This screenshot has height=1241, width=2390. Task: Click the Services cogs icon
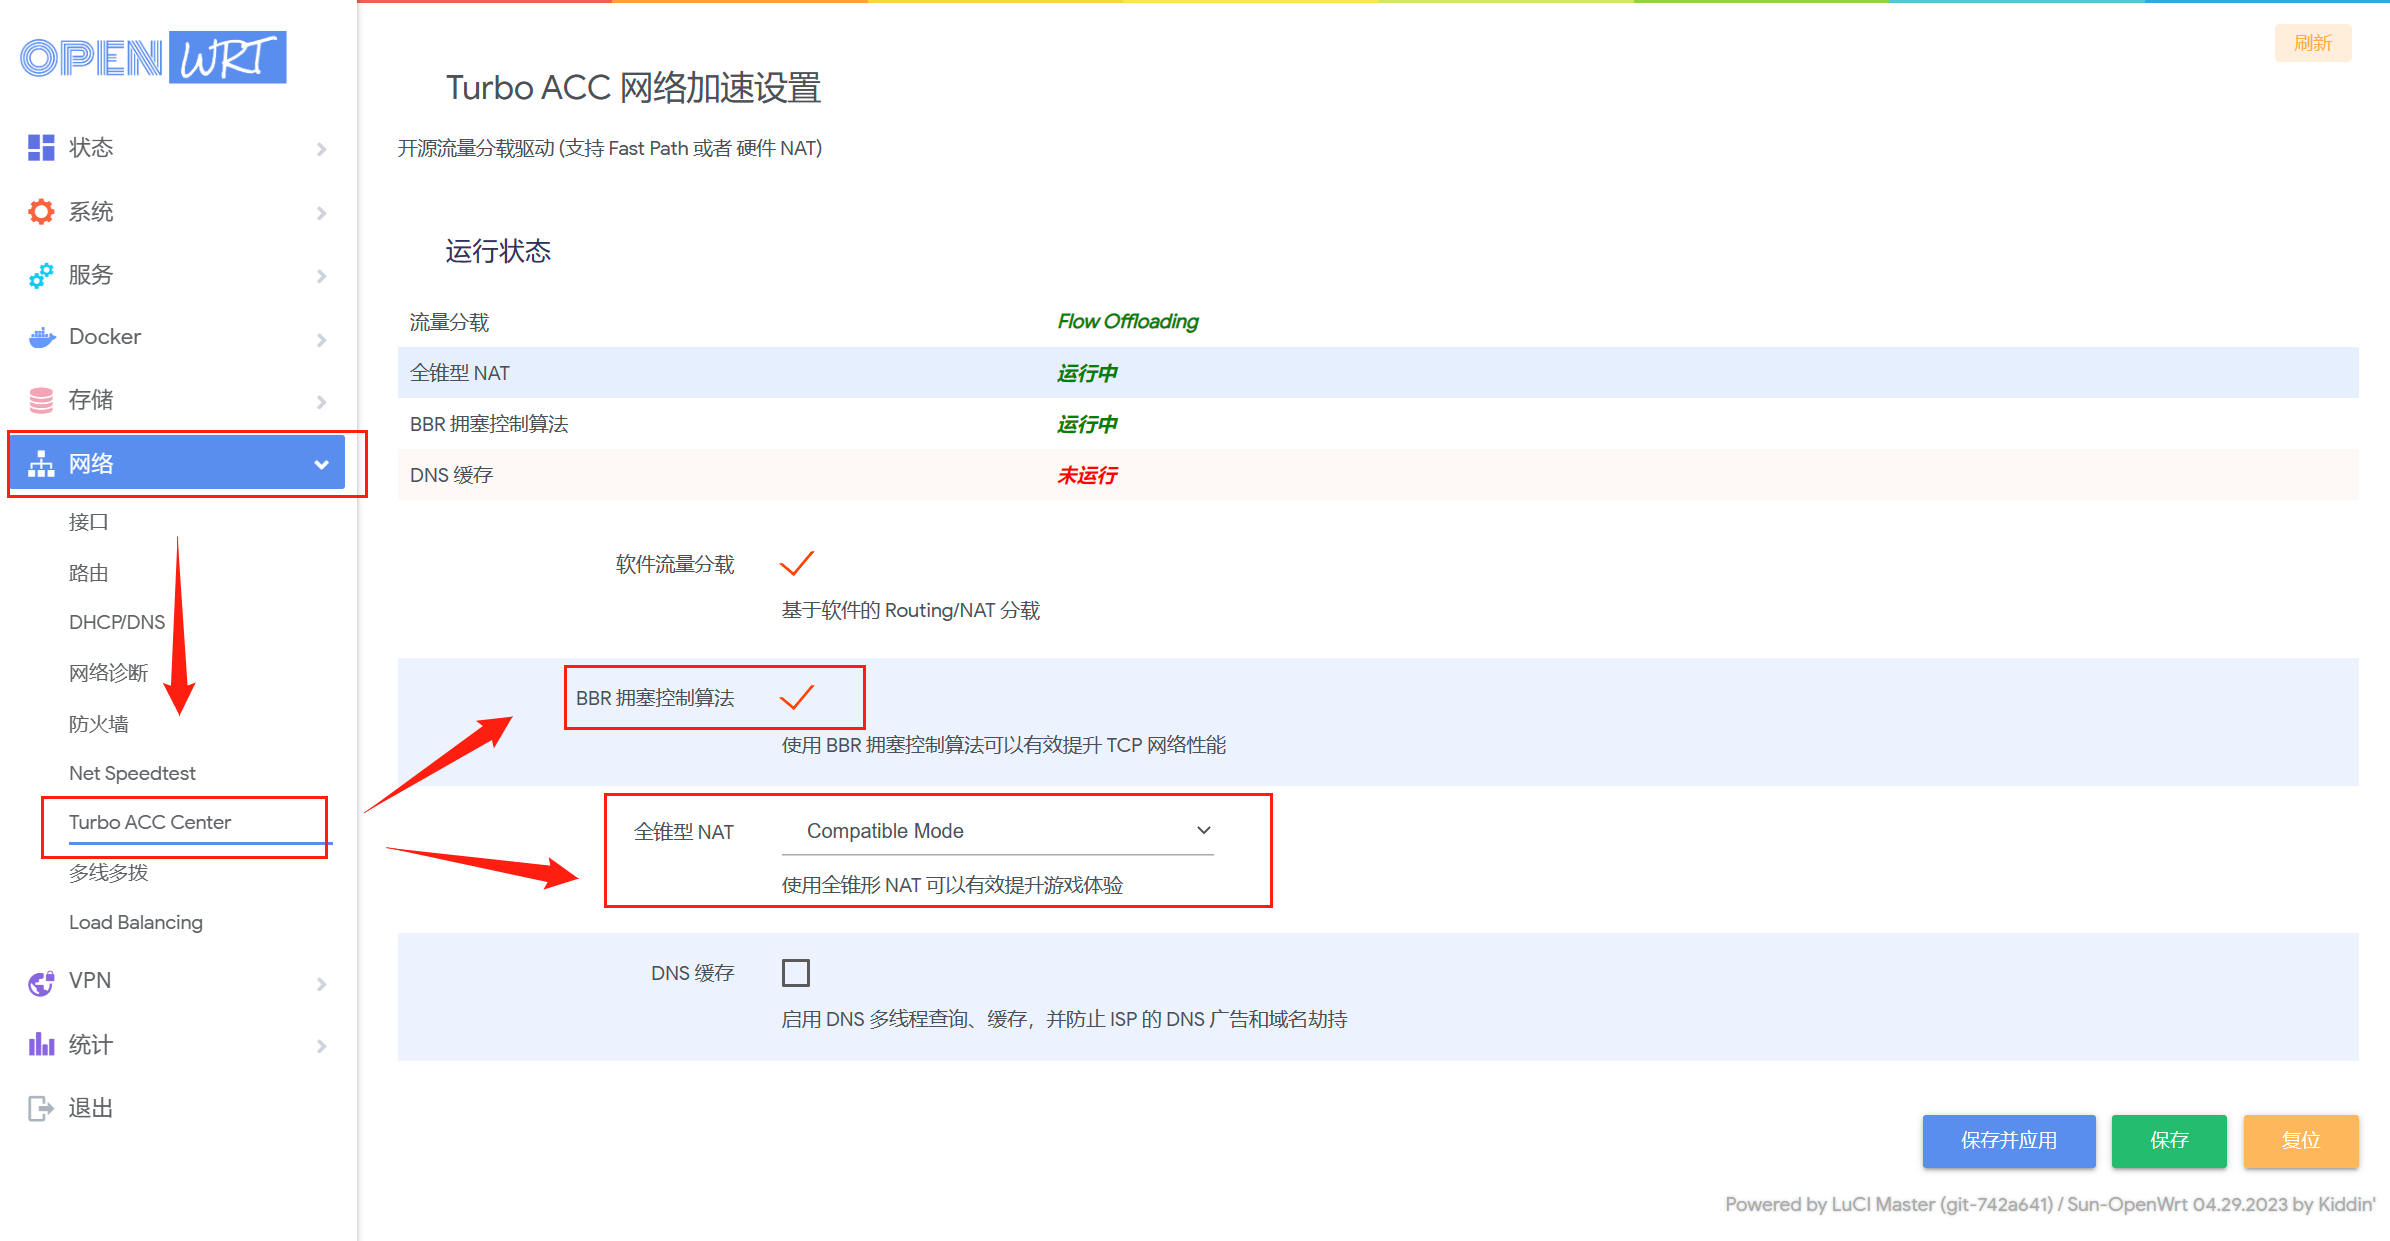(41, 276)
